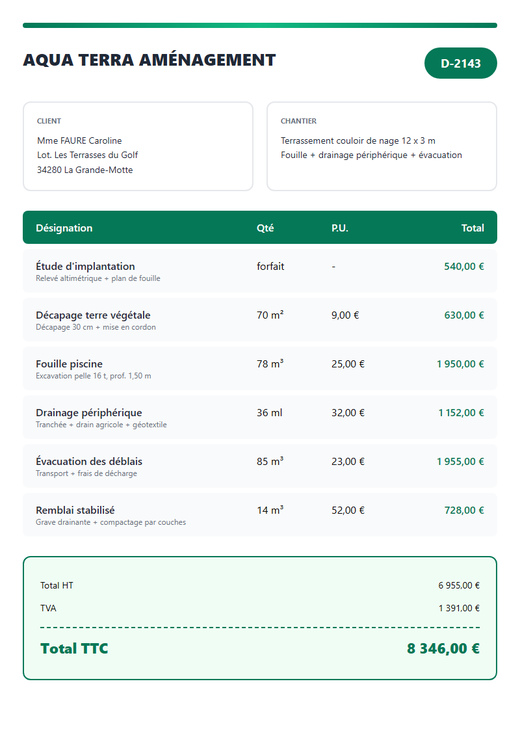Image resolution: width=520 pixels, height=755 pixels.
Task: Click the Total HT amount 6 955,00 €
Action: click(x=459, y=586)
